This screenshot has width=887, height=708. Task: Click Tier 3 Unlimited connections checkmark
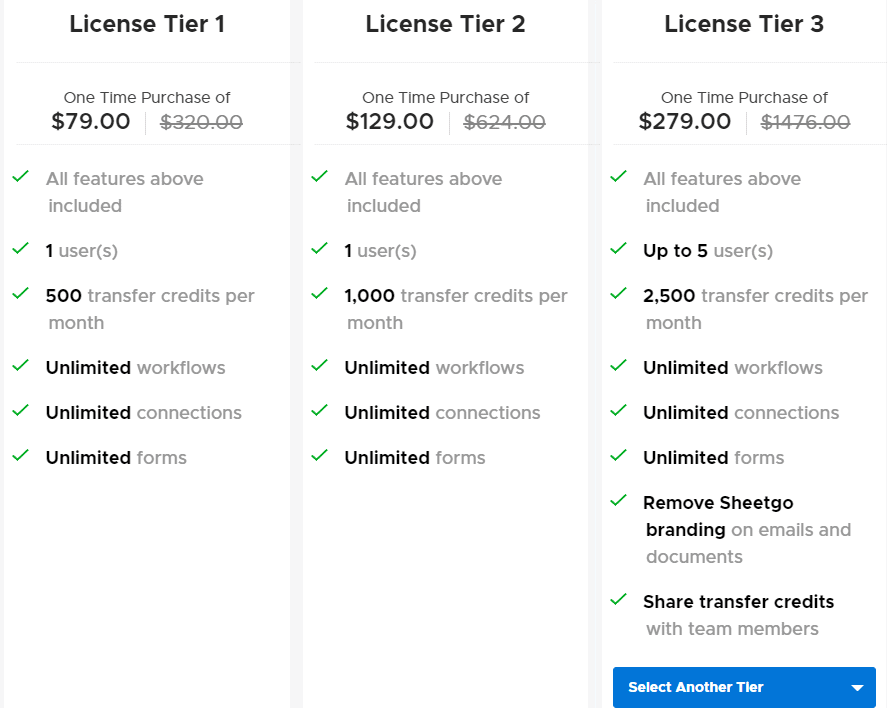pyautogui.click(x=618, y=411)
